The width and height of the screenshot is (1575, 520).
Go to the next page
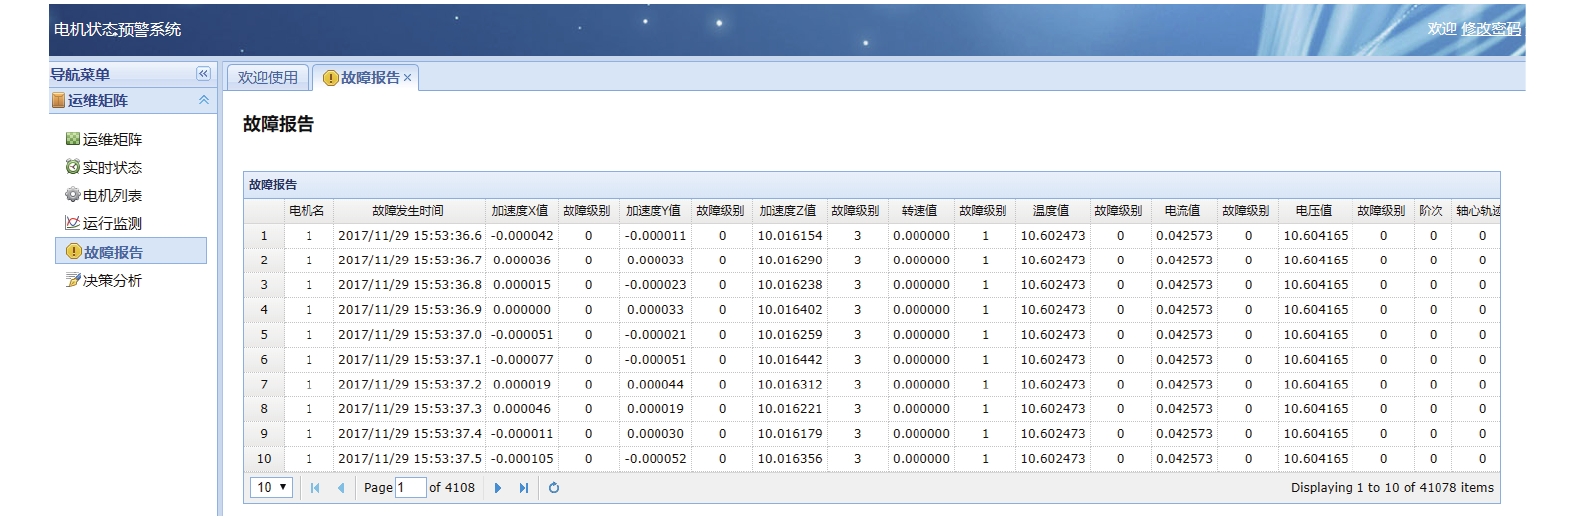(498, 488)
